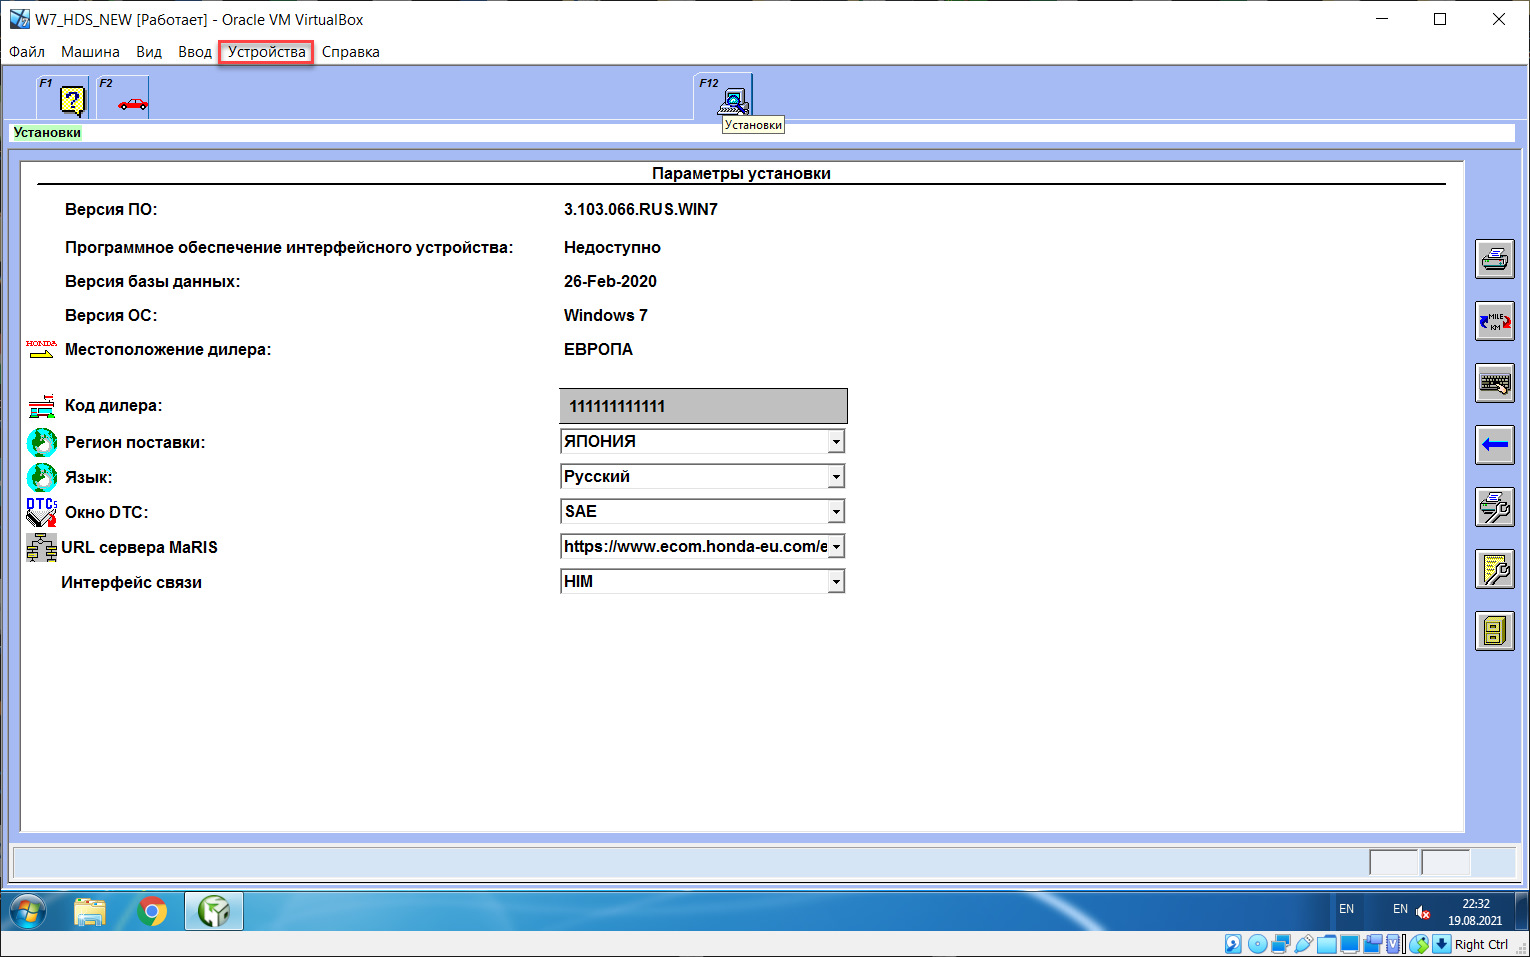Image resolution: width=1530 pixels, height=957 pixels.
Task: Click the VirtualBox USB devices icon
Action: pyautogui.click(x=1304, y=944)
